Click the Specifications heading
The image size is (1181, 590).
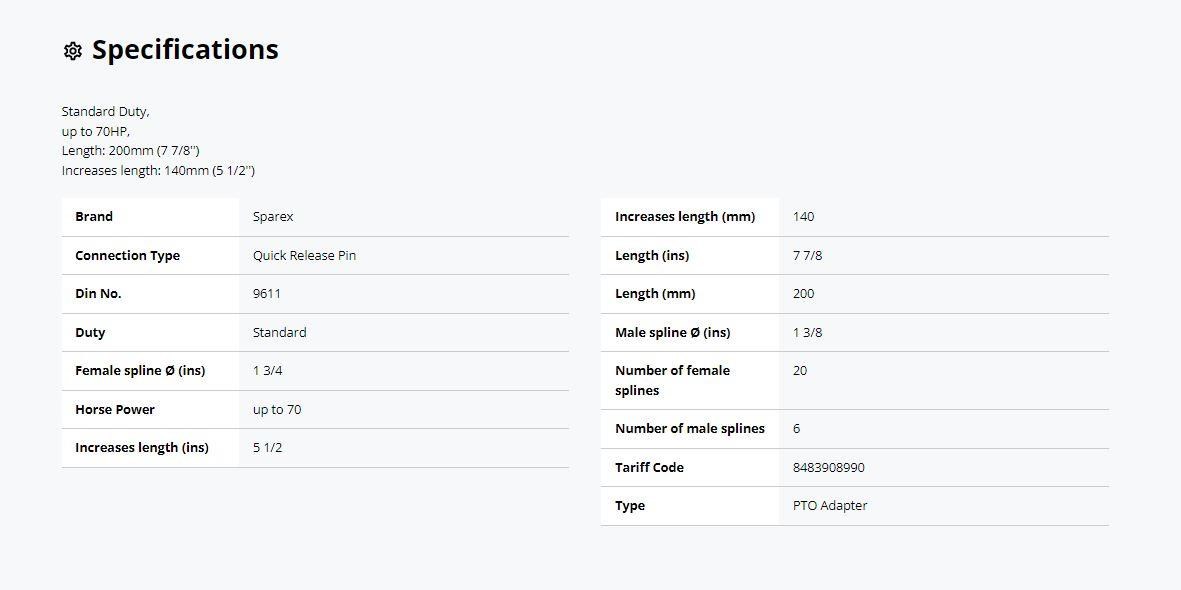click(185, 50)
